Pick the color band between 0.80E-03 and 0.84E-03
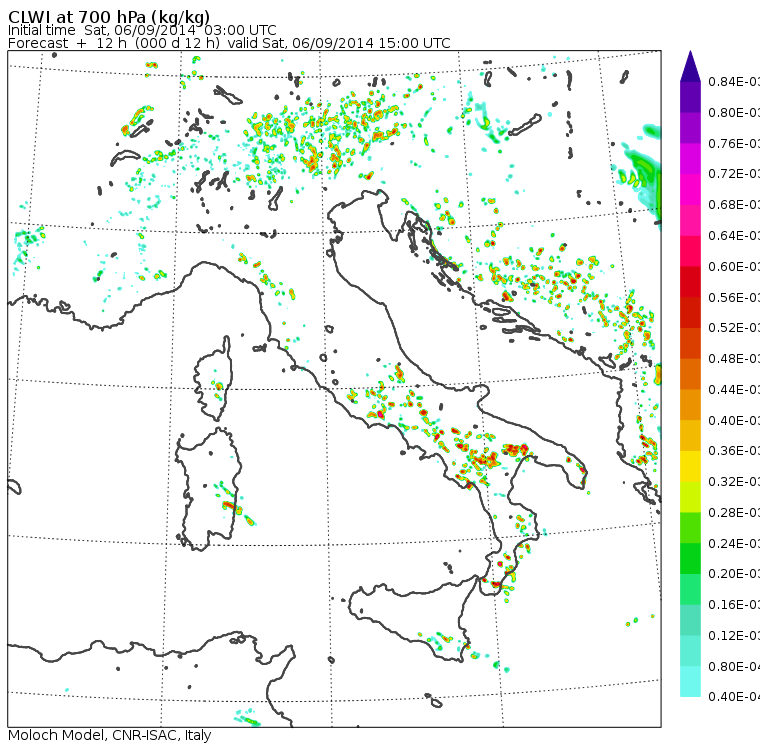Screen dimensions: 760x749 click(690, 97)
